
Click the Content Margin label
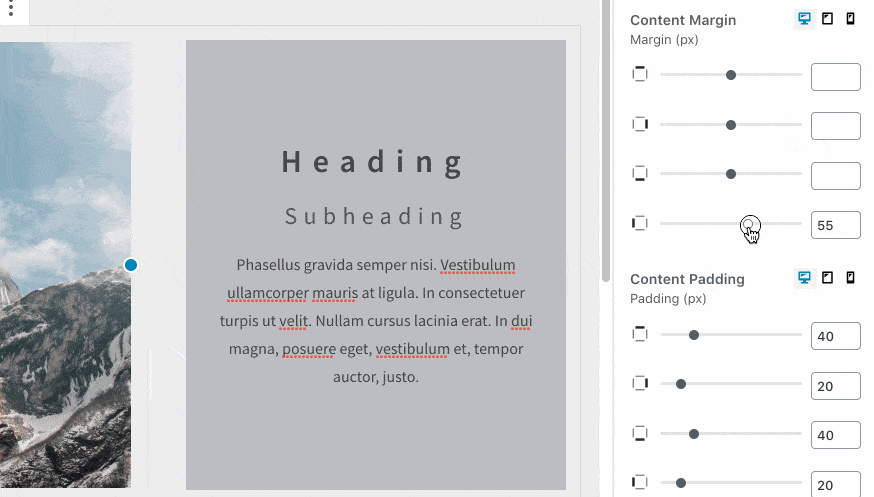pos(683,20)
